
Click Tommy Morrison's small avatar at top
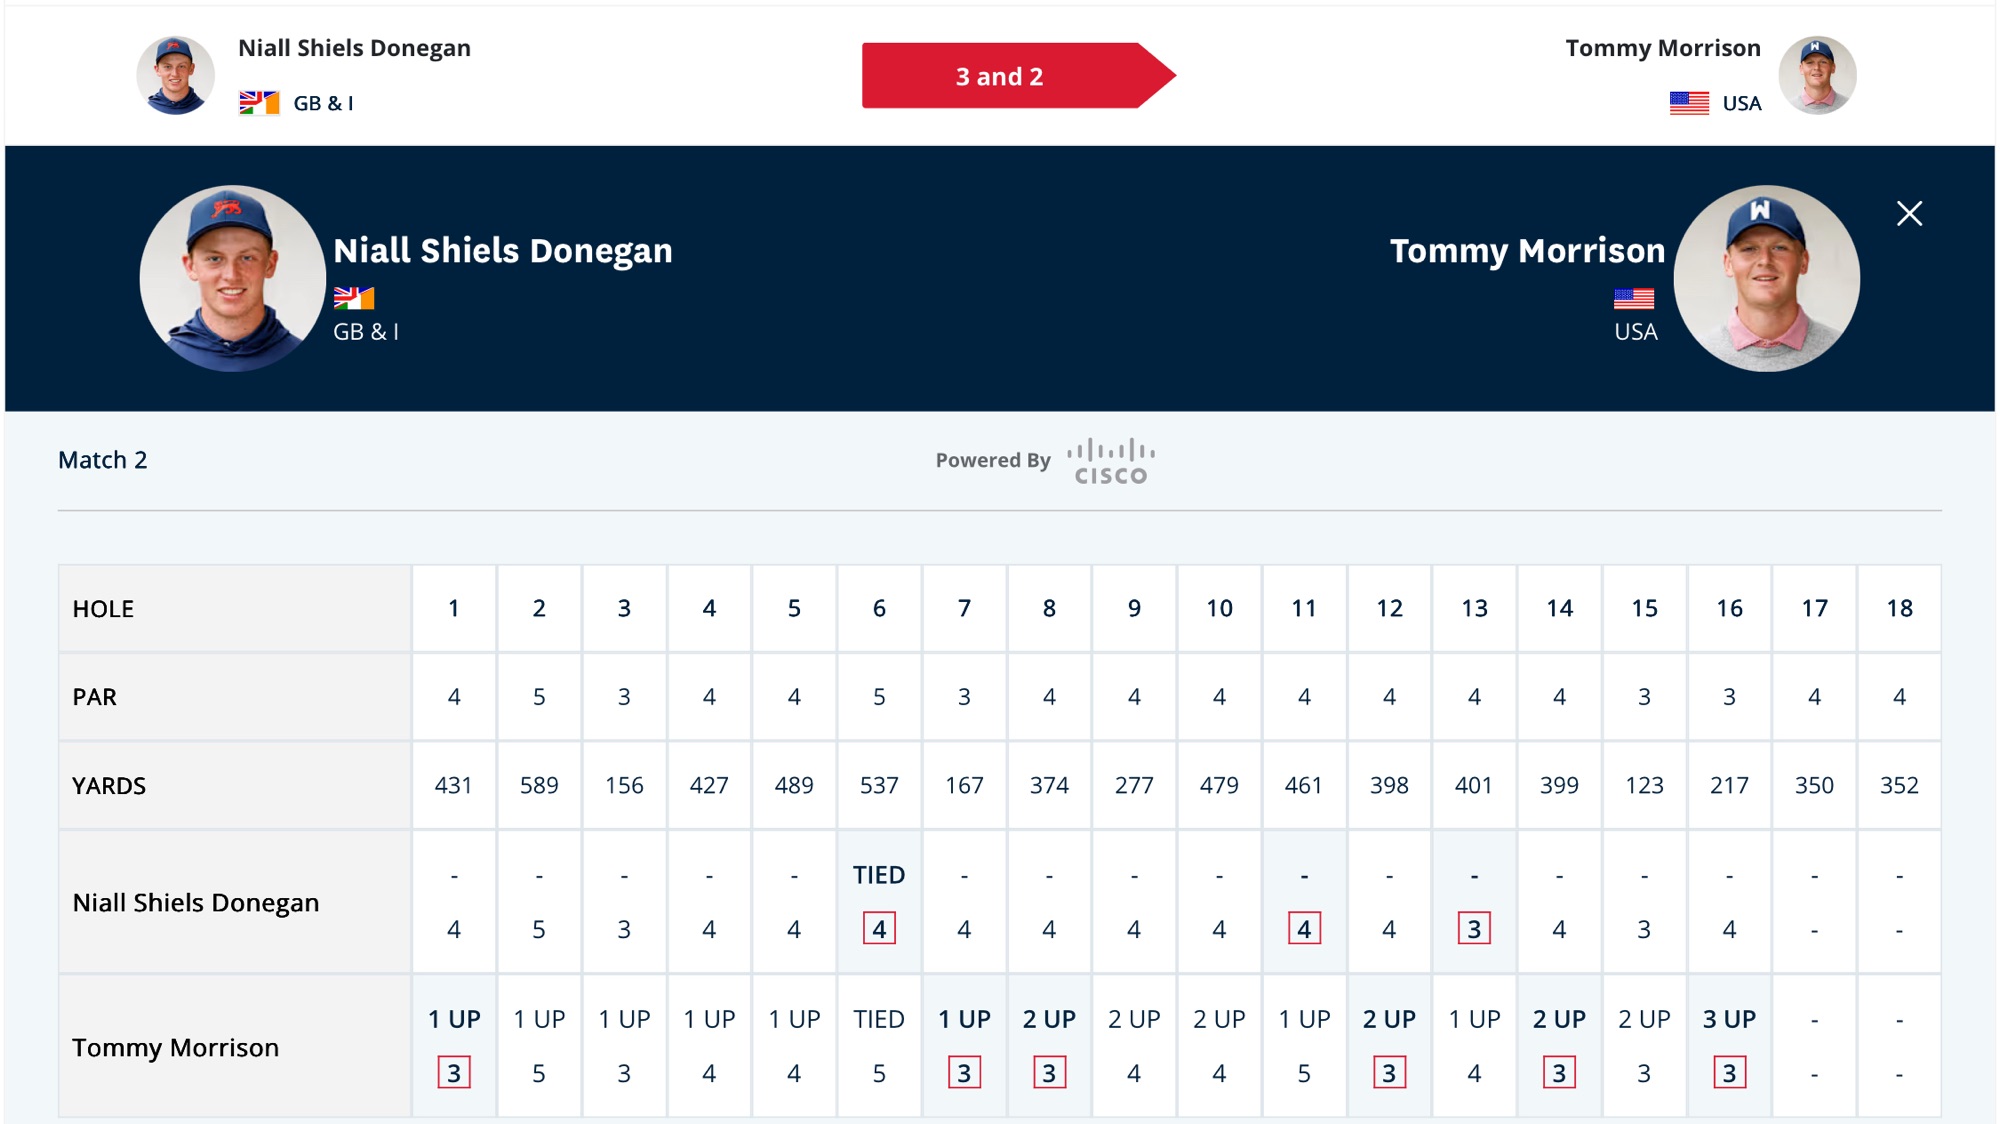[1817, 75]
